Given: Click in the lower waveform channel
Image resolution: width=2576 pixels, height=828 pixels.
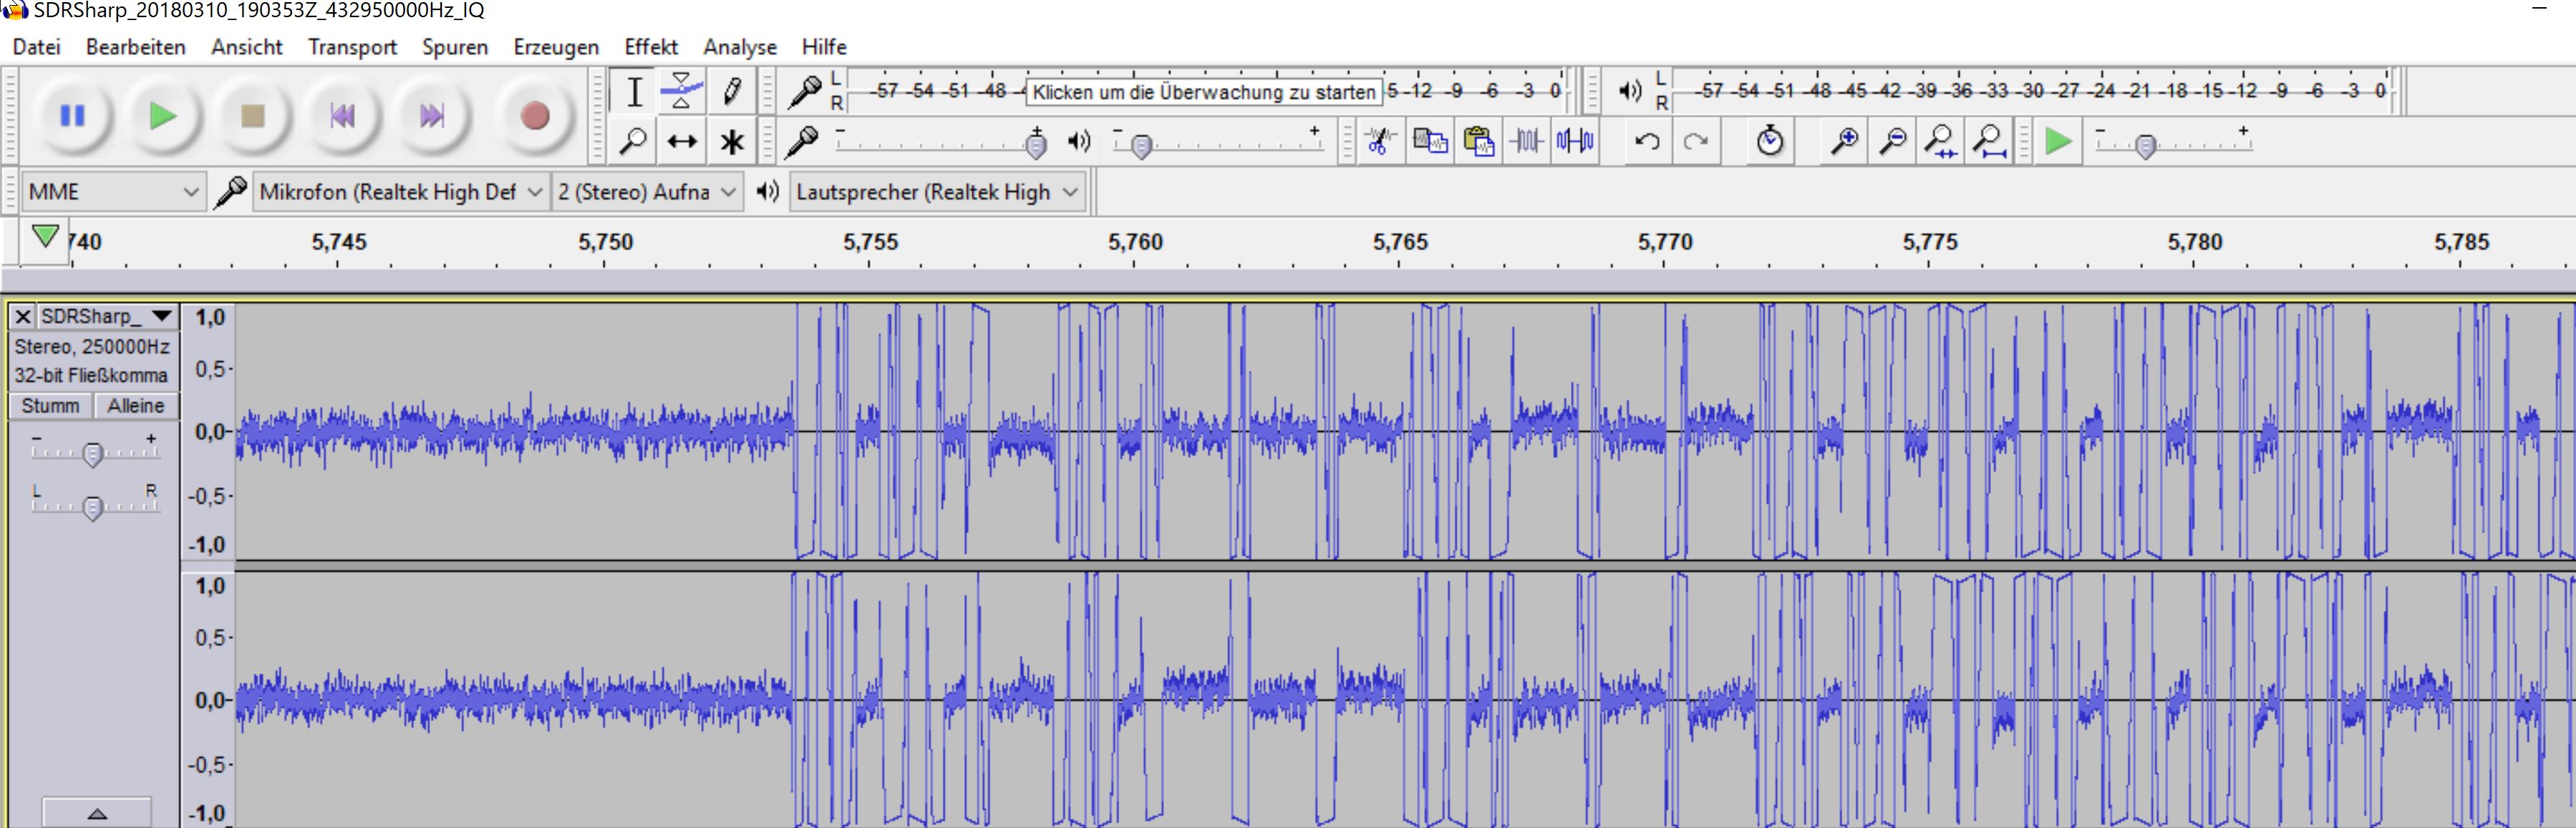Looking at the screenshot, I should 1404,699.
